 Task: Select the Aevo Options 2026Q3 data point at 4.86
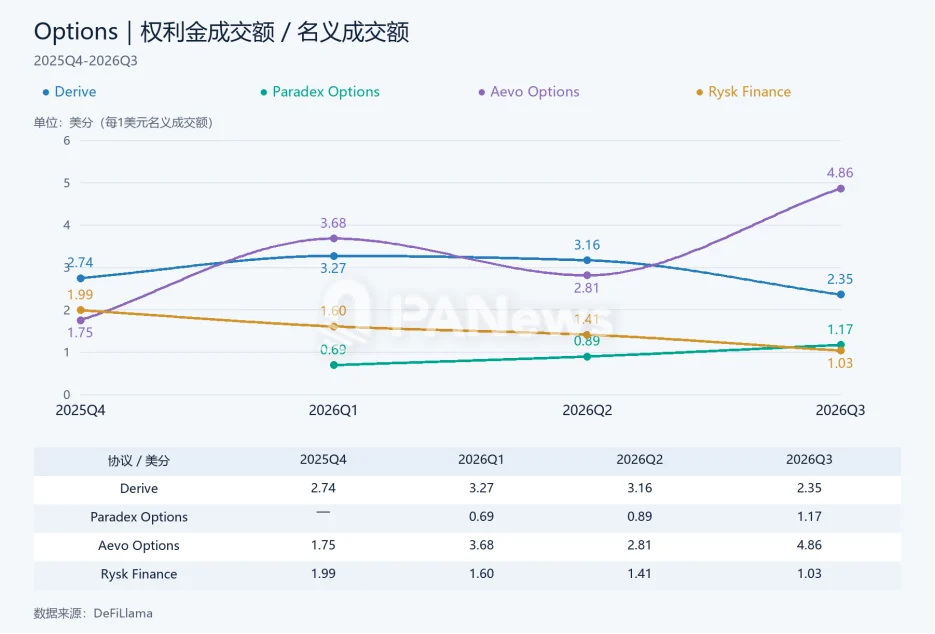tap(841, 188)
